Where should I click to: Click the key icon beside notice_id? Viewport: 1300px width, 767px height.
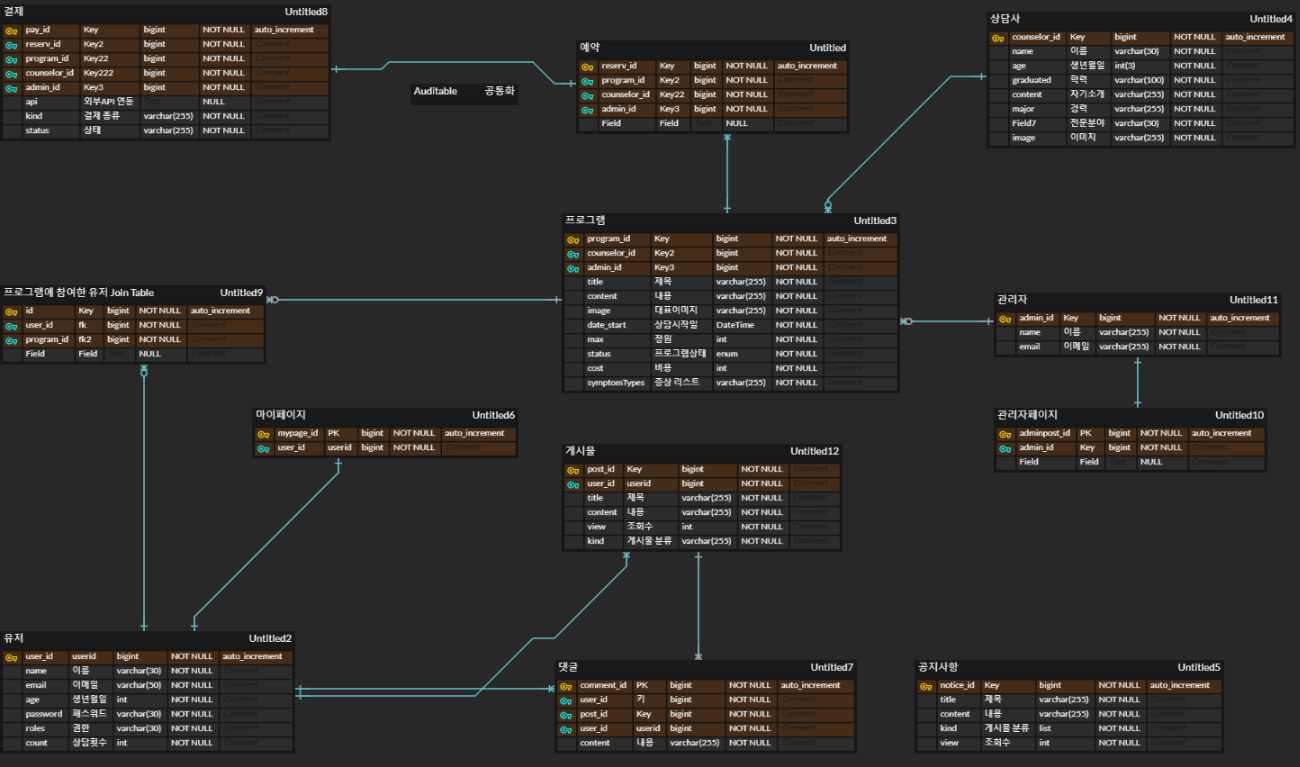(926, 686)
